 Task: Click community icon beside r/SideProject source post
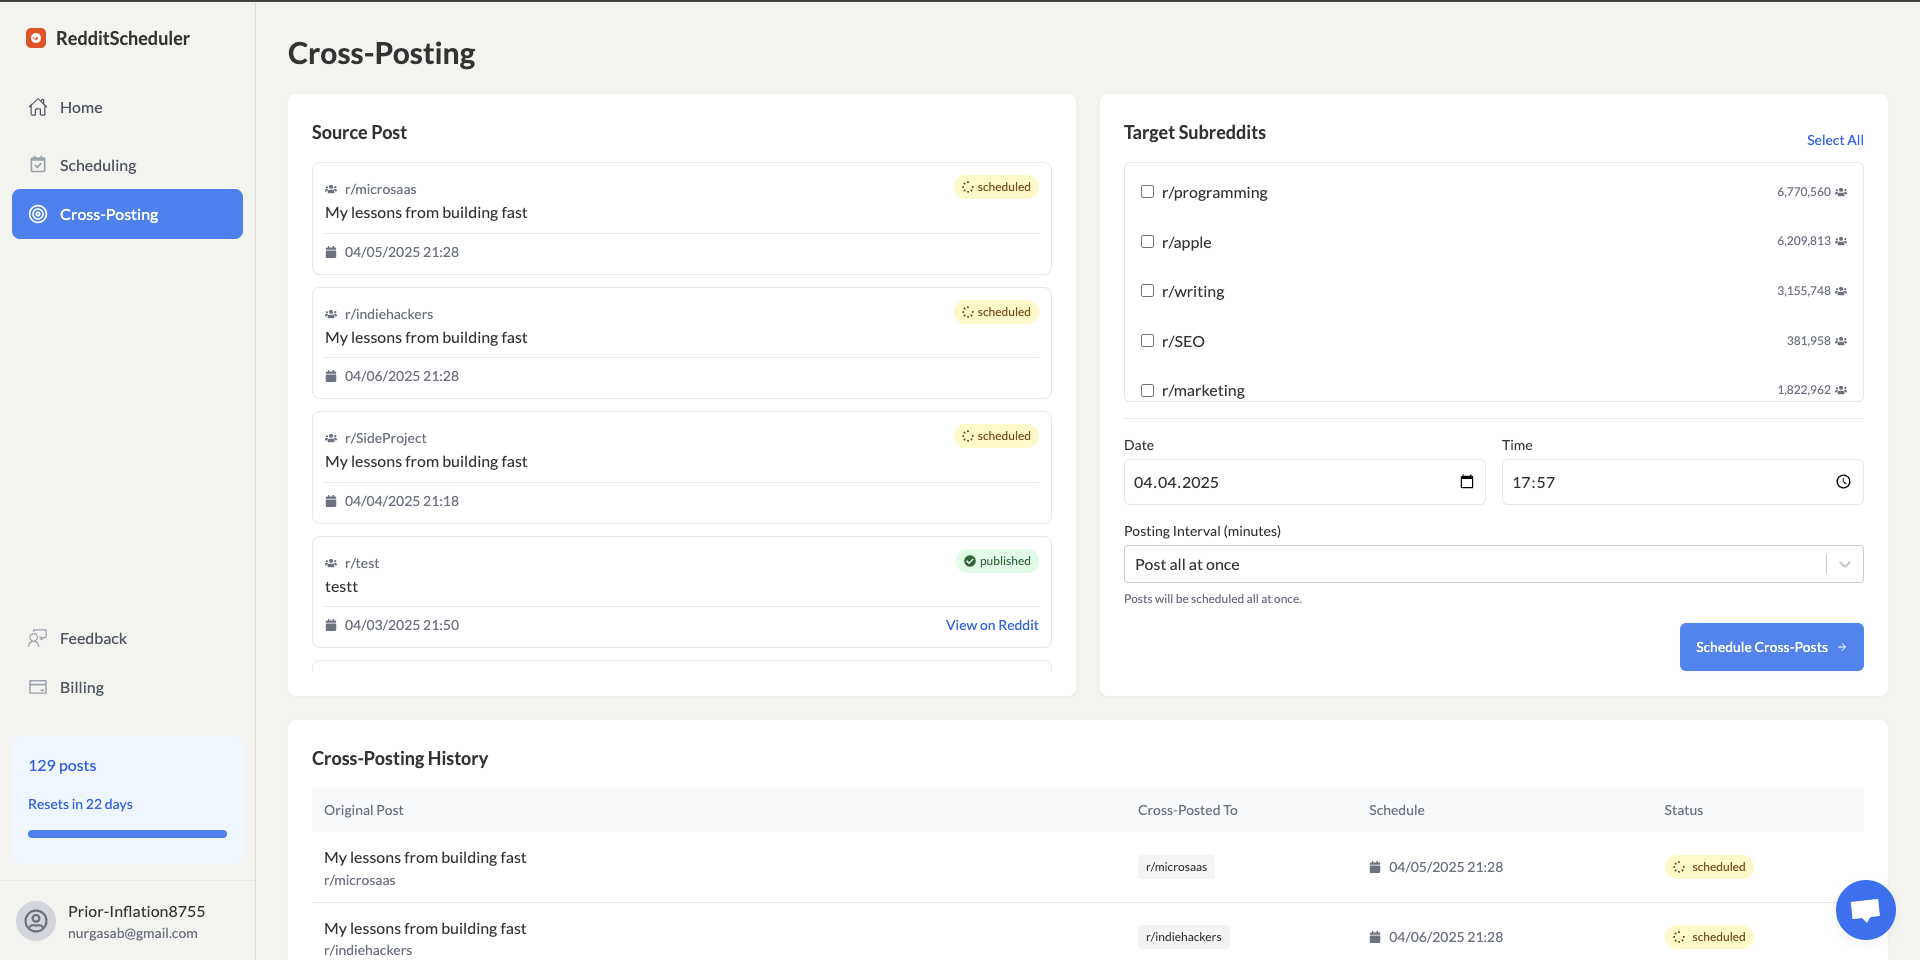(331, 438)
